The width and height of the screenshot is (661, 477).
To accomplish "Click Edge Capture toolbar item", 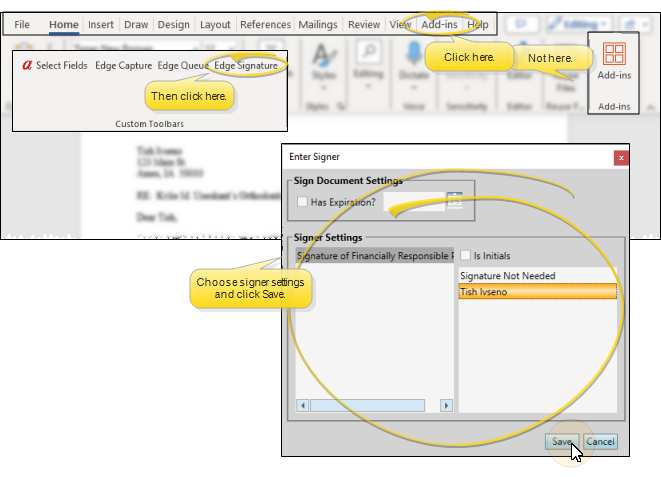I will 123,65.
